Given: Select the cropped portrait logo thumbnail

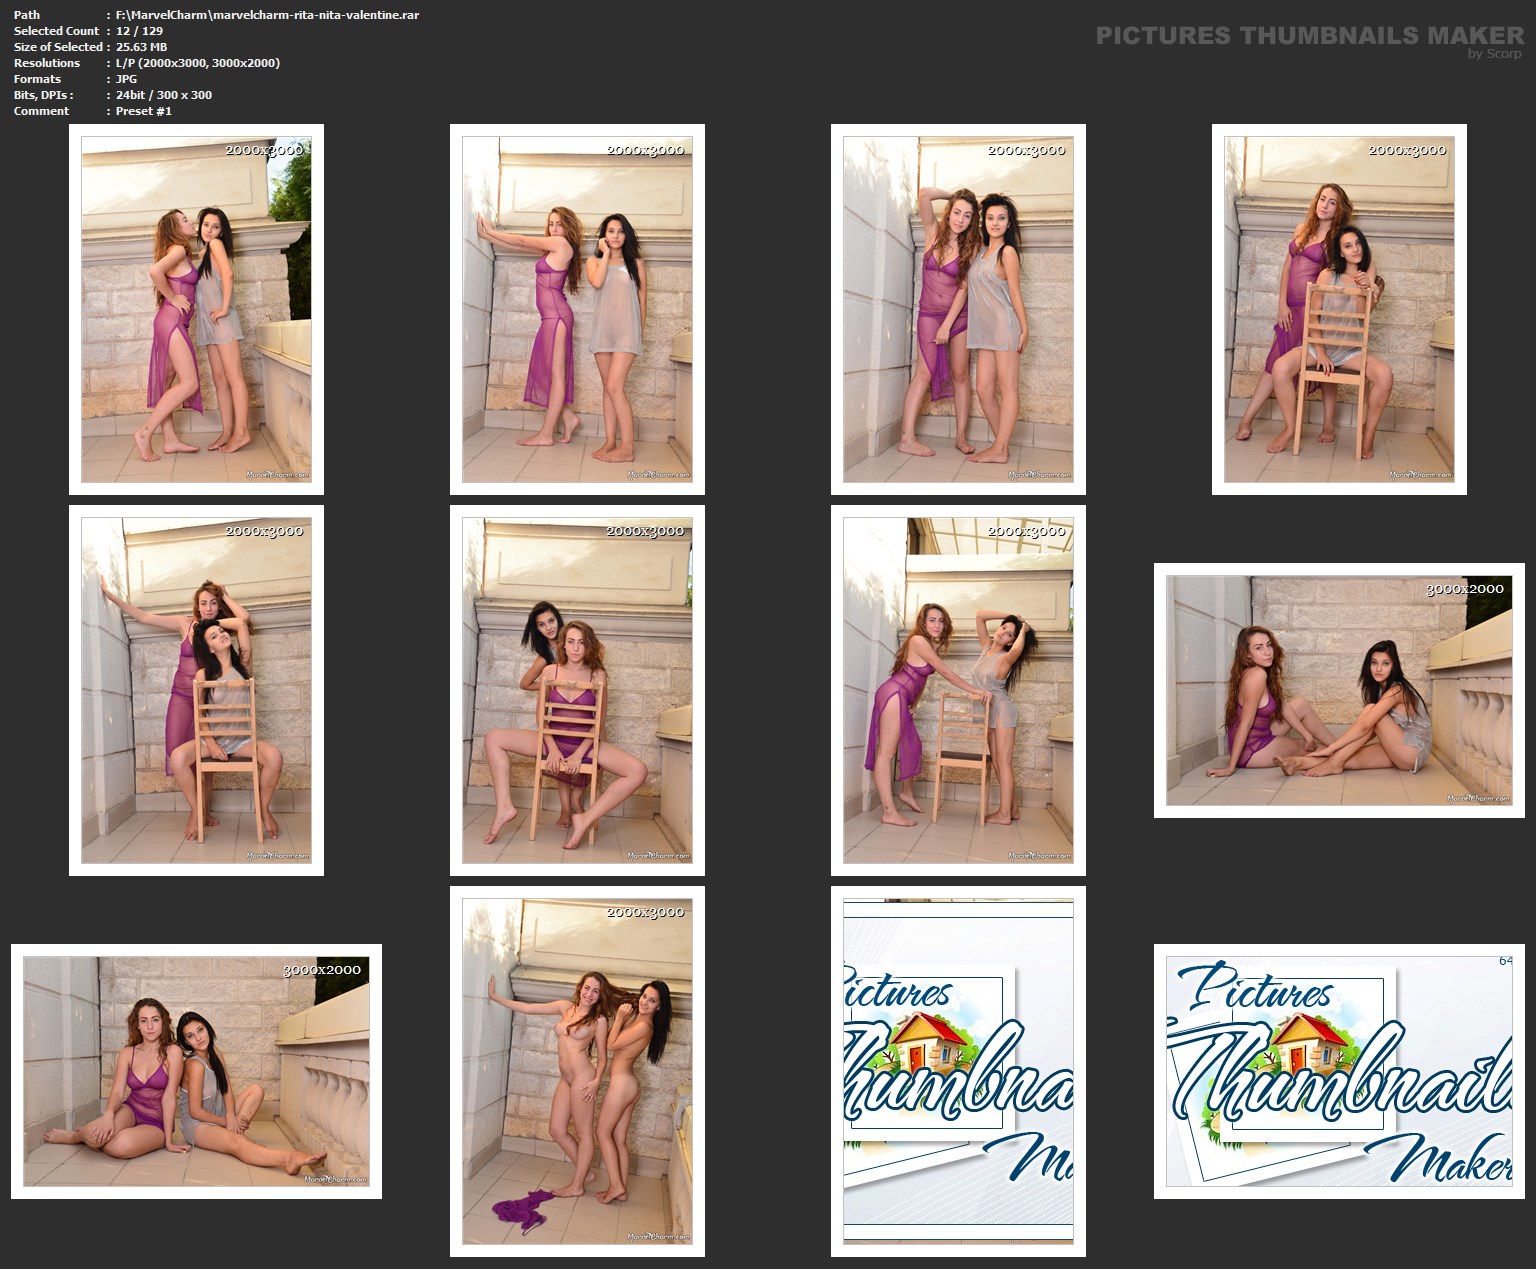Looking at the screenshot, I should point(958,1071).
